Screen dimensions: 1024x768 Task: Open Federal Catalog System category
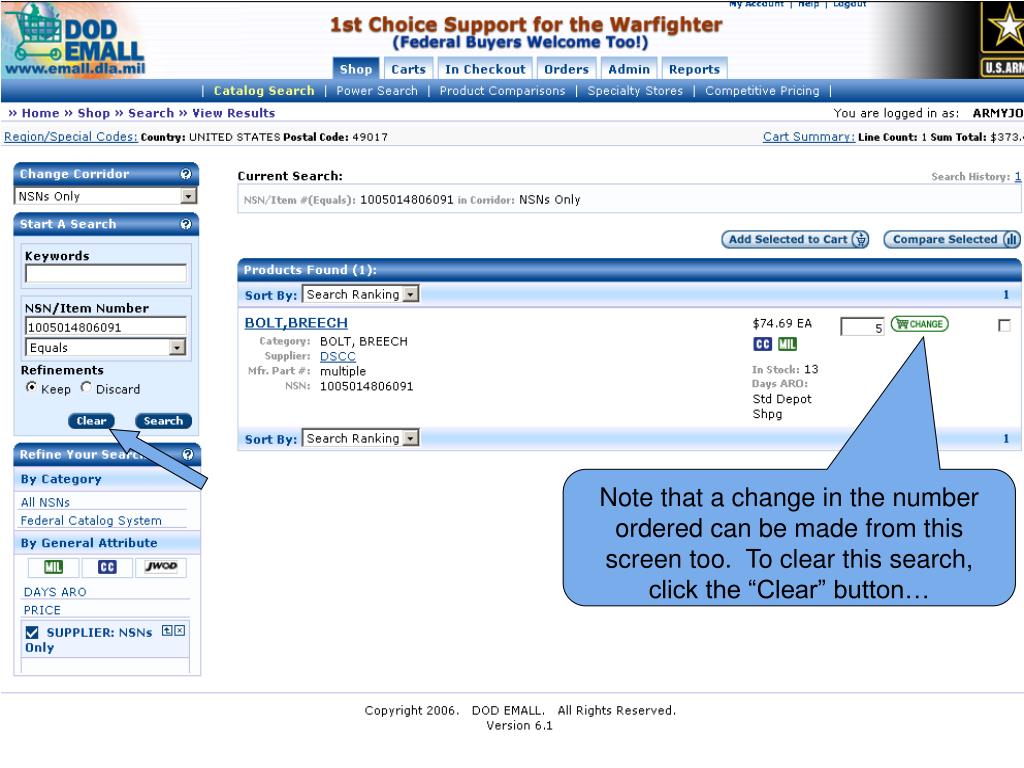coord(91,520)
